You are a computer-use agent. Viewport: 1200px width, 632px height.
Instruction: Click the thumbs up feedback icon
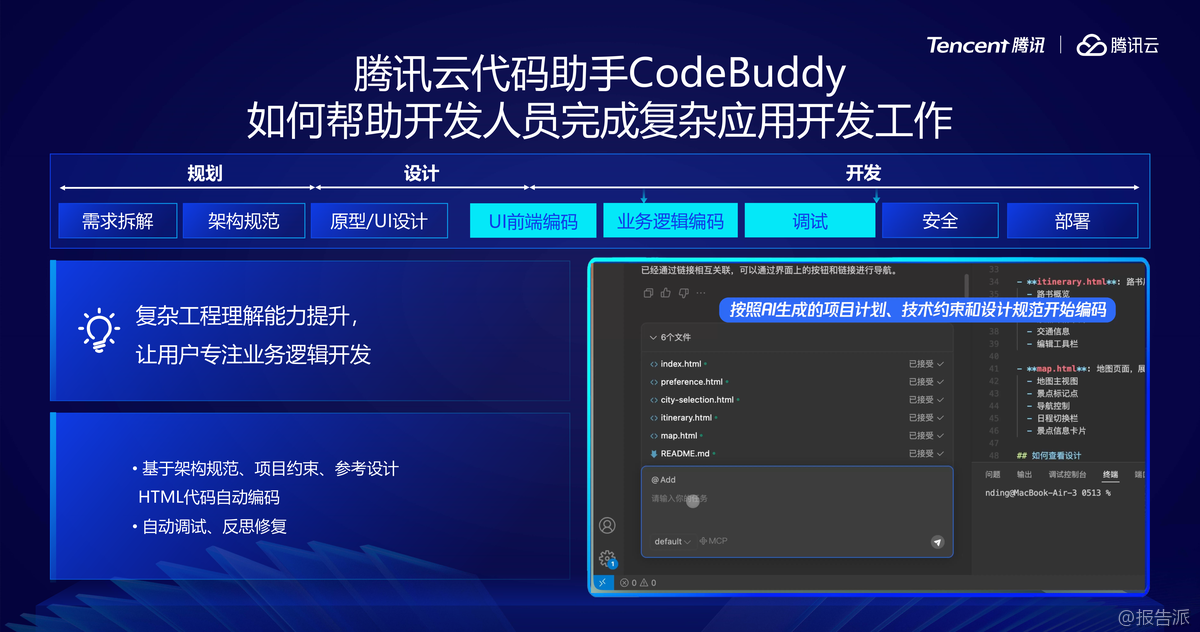[666, 293]
